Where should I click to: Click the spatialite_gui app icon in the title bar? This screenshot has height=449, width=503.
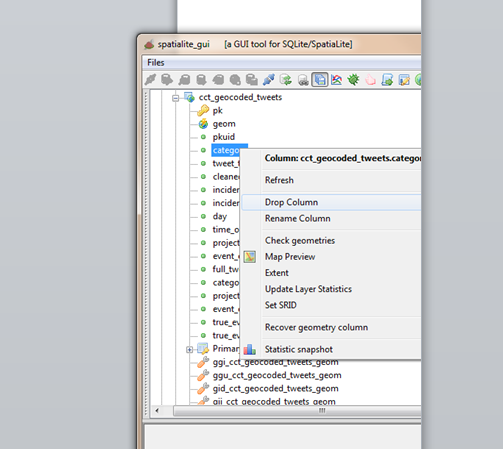[x=149, y=44]
